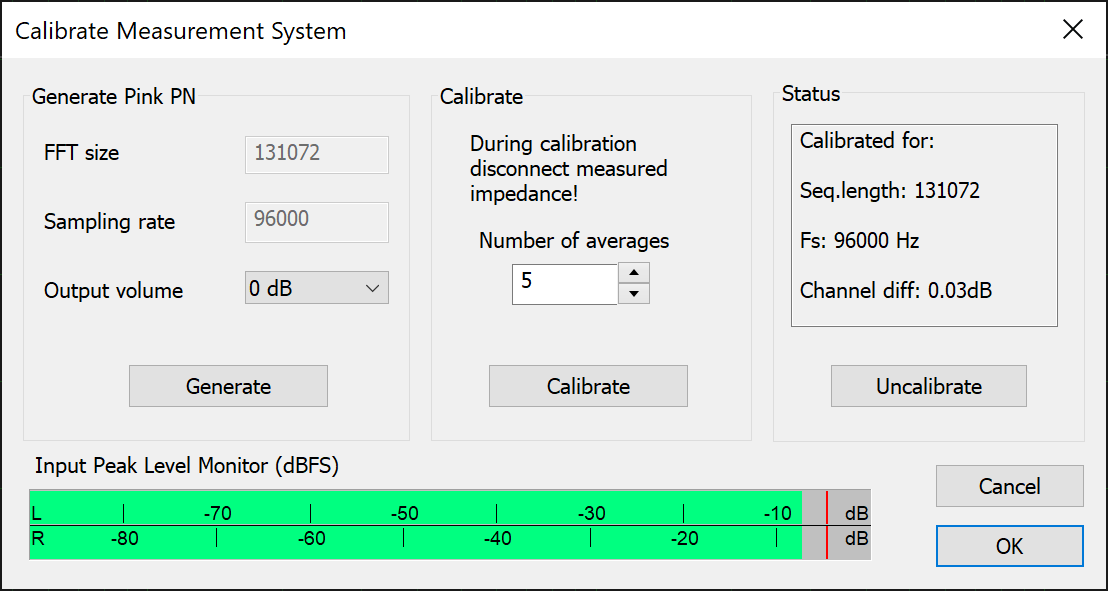Open the Output volume dropdown
Viewport: 1108px width, 591px height.
316,289
